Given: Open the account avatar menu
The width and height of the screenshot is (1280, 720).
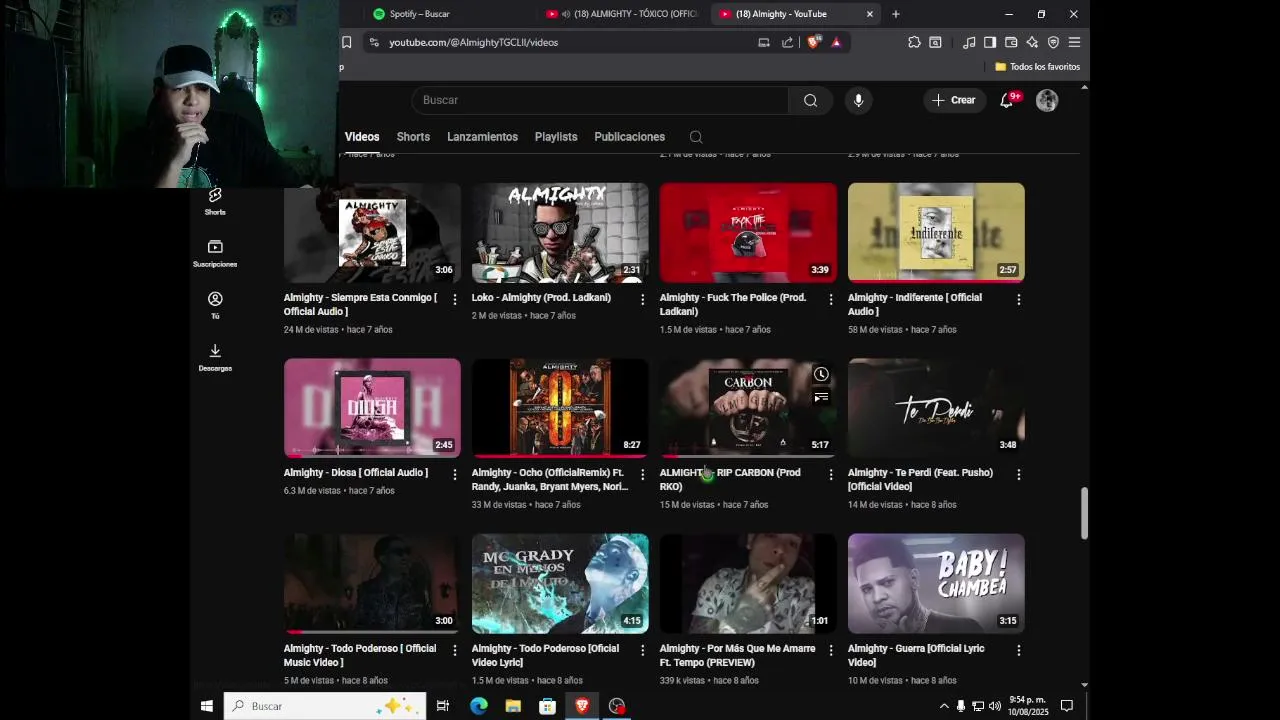Looking at the screenshot, I should pos(1047,100).
